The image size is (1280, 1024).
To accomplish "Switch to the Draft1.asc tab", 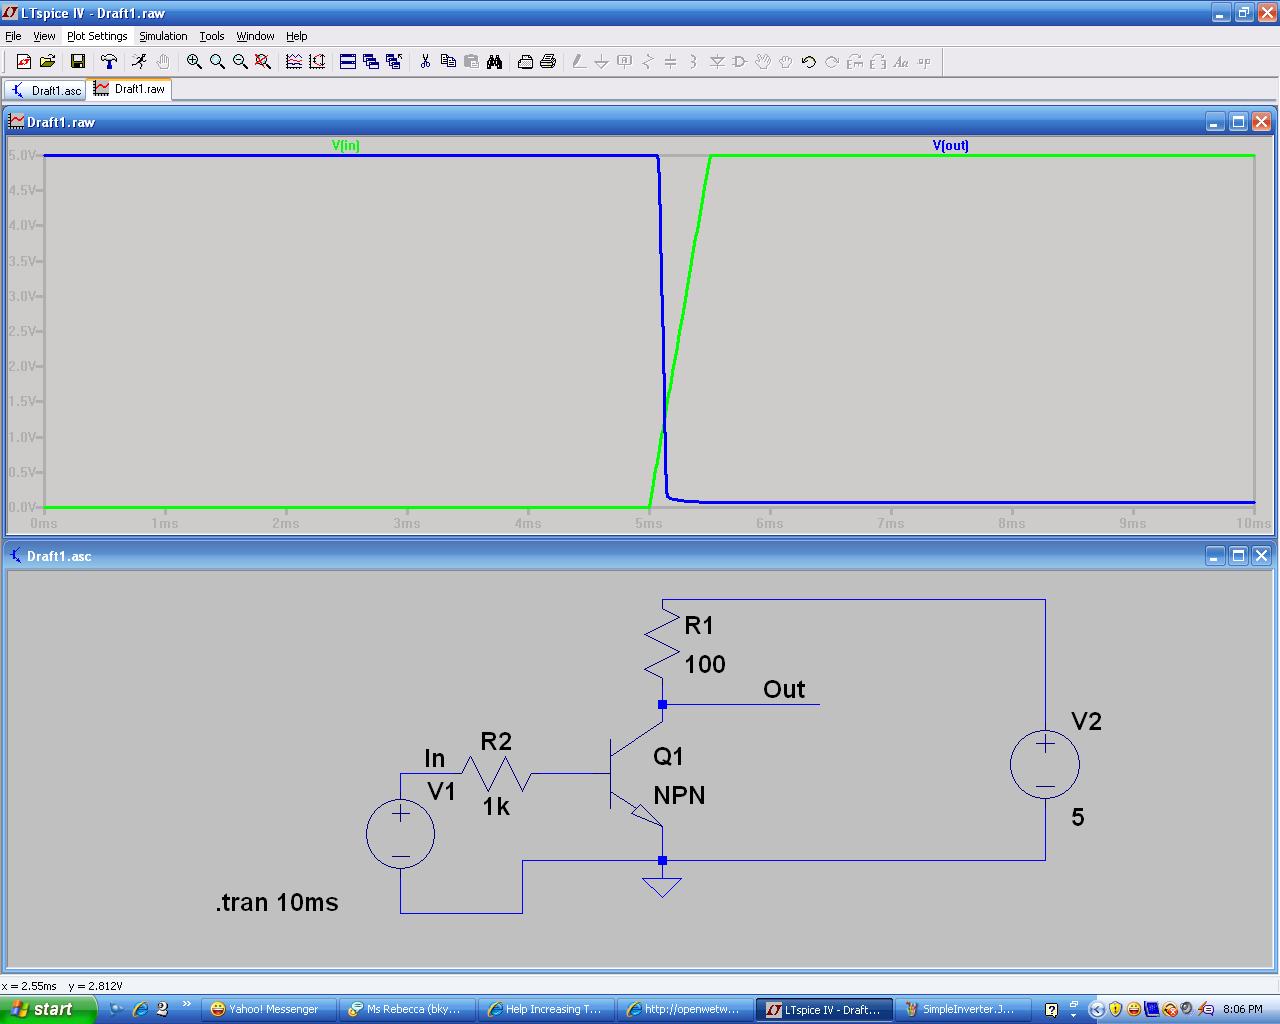I will [45, 90].
